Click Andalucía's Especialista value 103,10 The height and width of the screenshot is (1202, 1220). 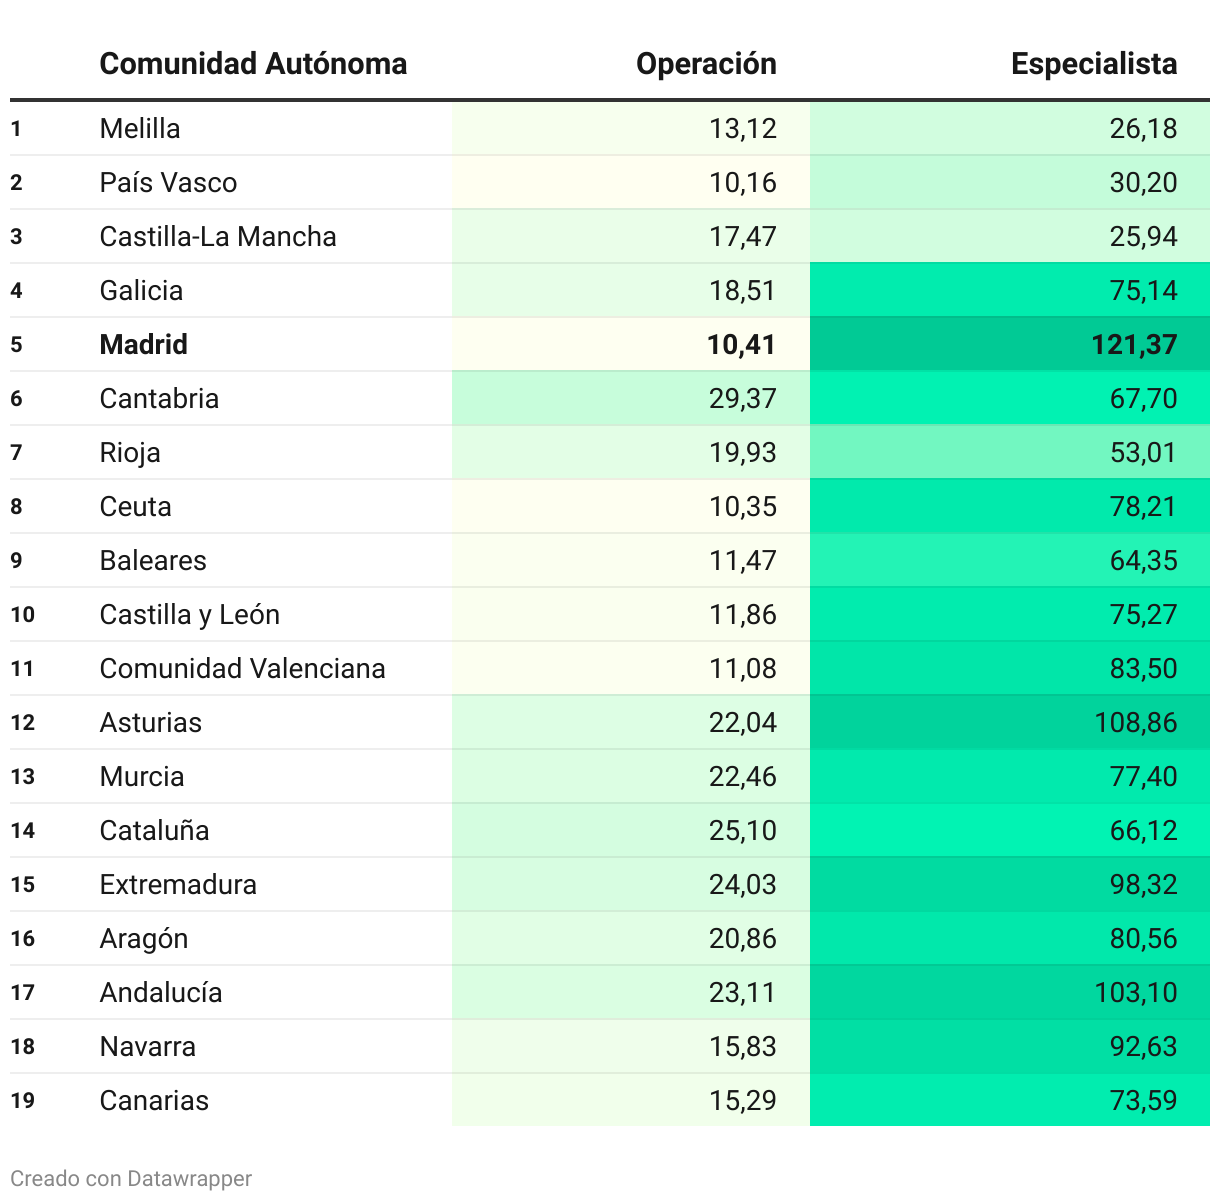click(1136, 993)
